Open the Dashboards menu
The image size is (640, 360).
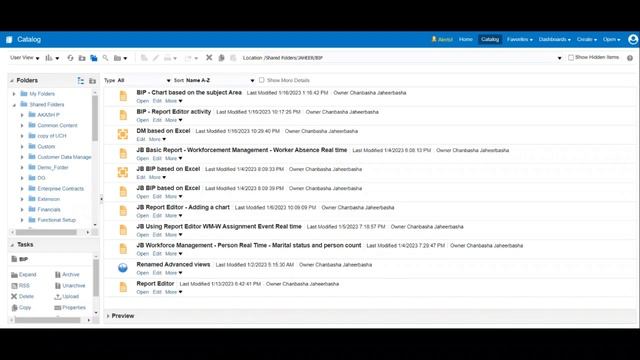(555, 40)
